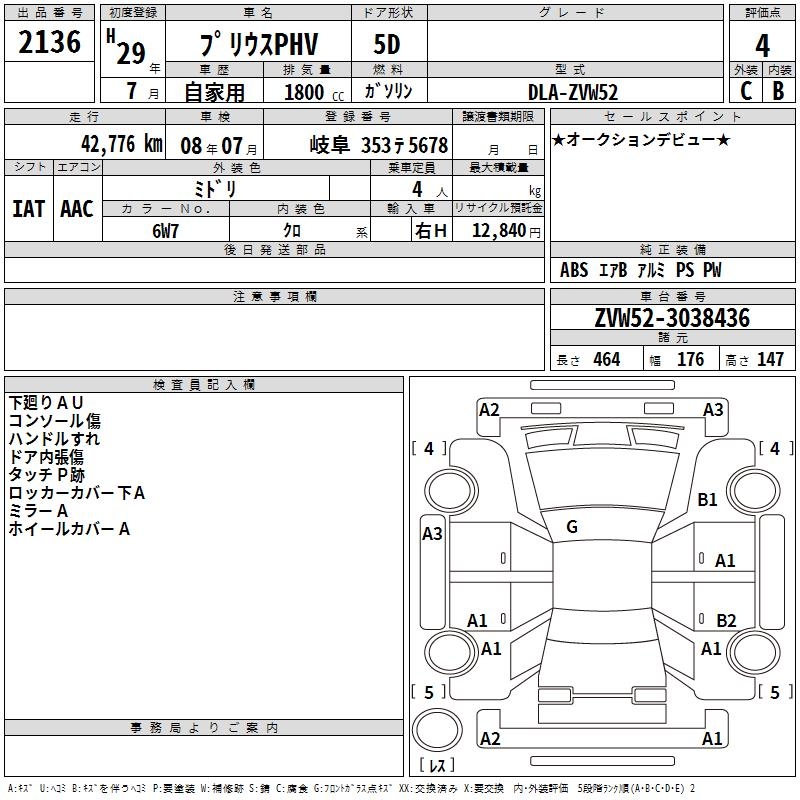
Task: Click the spare tire circle above レス
Action: pyautogui.click(x=437, y=729)
